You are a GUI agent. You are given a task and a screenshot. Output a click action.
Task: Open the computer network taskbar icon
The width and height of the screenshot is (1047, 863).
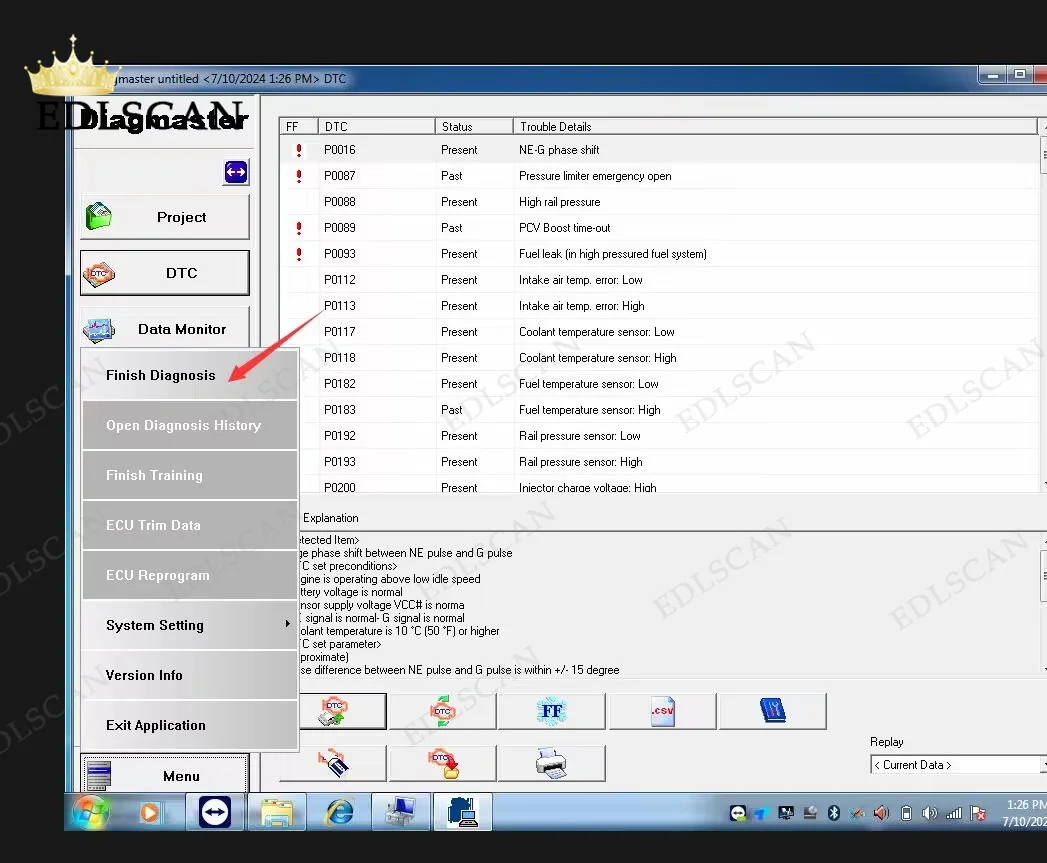click(401, 812)
